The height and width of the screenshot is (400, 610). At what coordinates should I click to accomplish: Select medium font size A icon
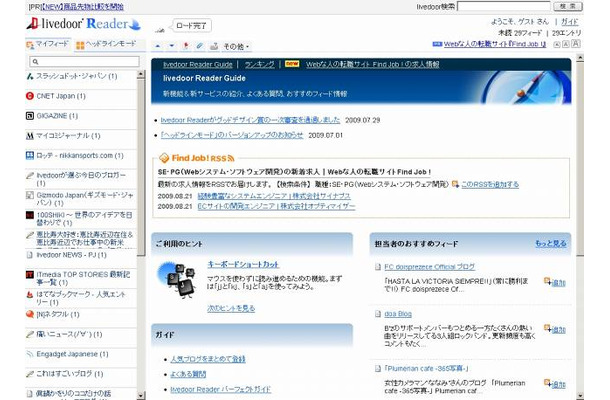pos(566,44)
